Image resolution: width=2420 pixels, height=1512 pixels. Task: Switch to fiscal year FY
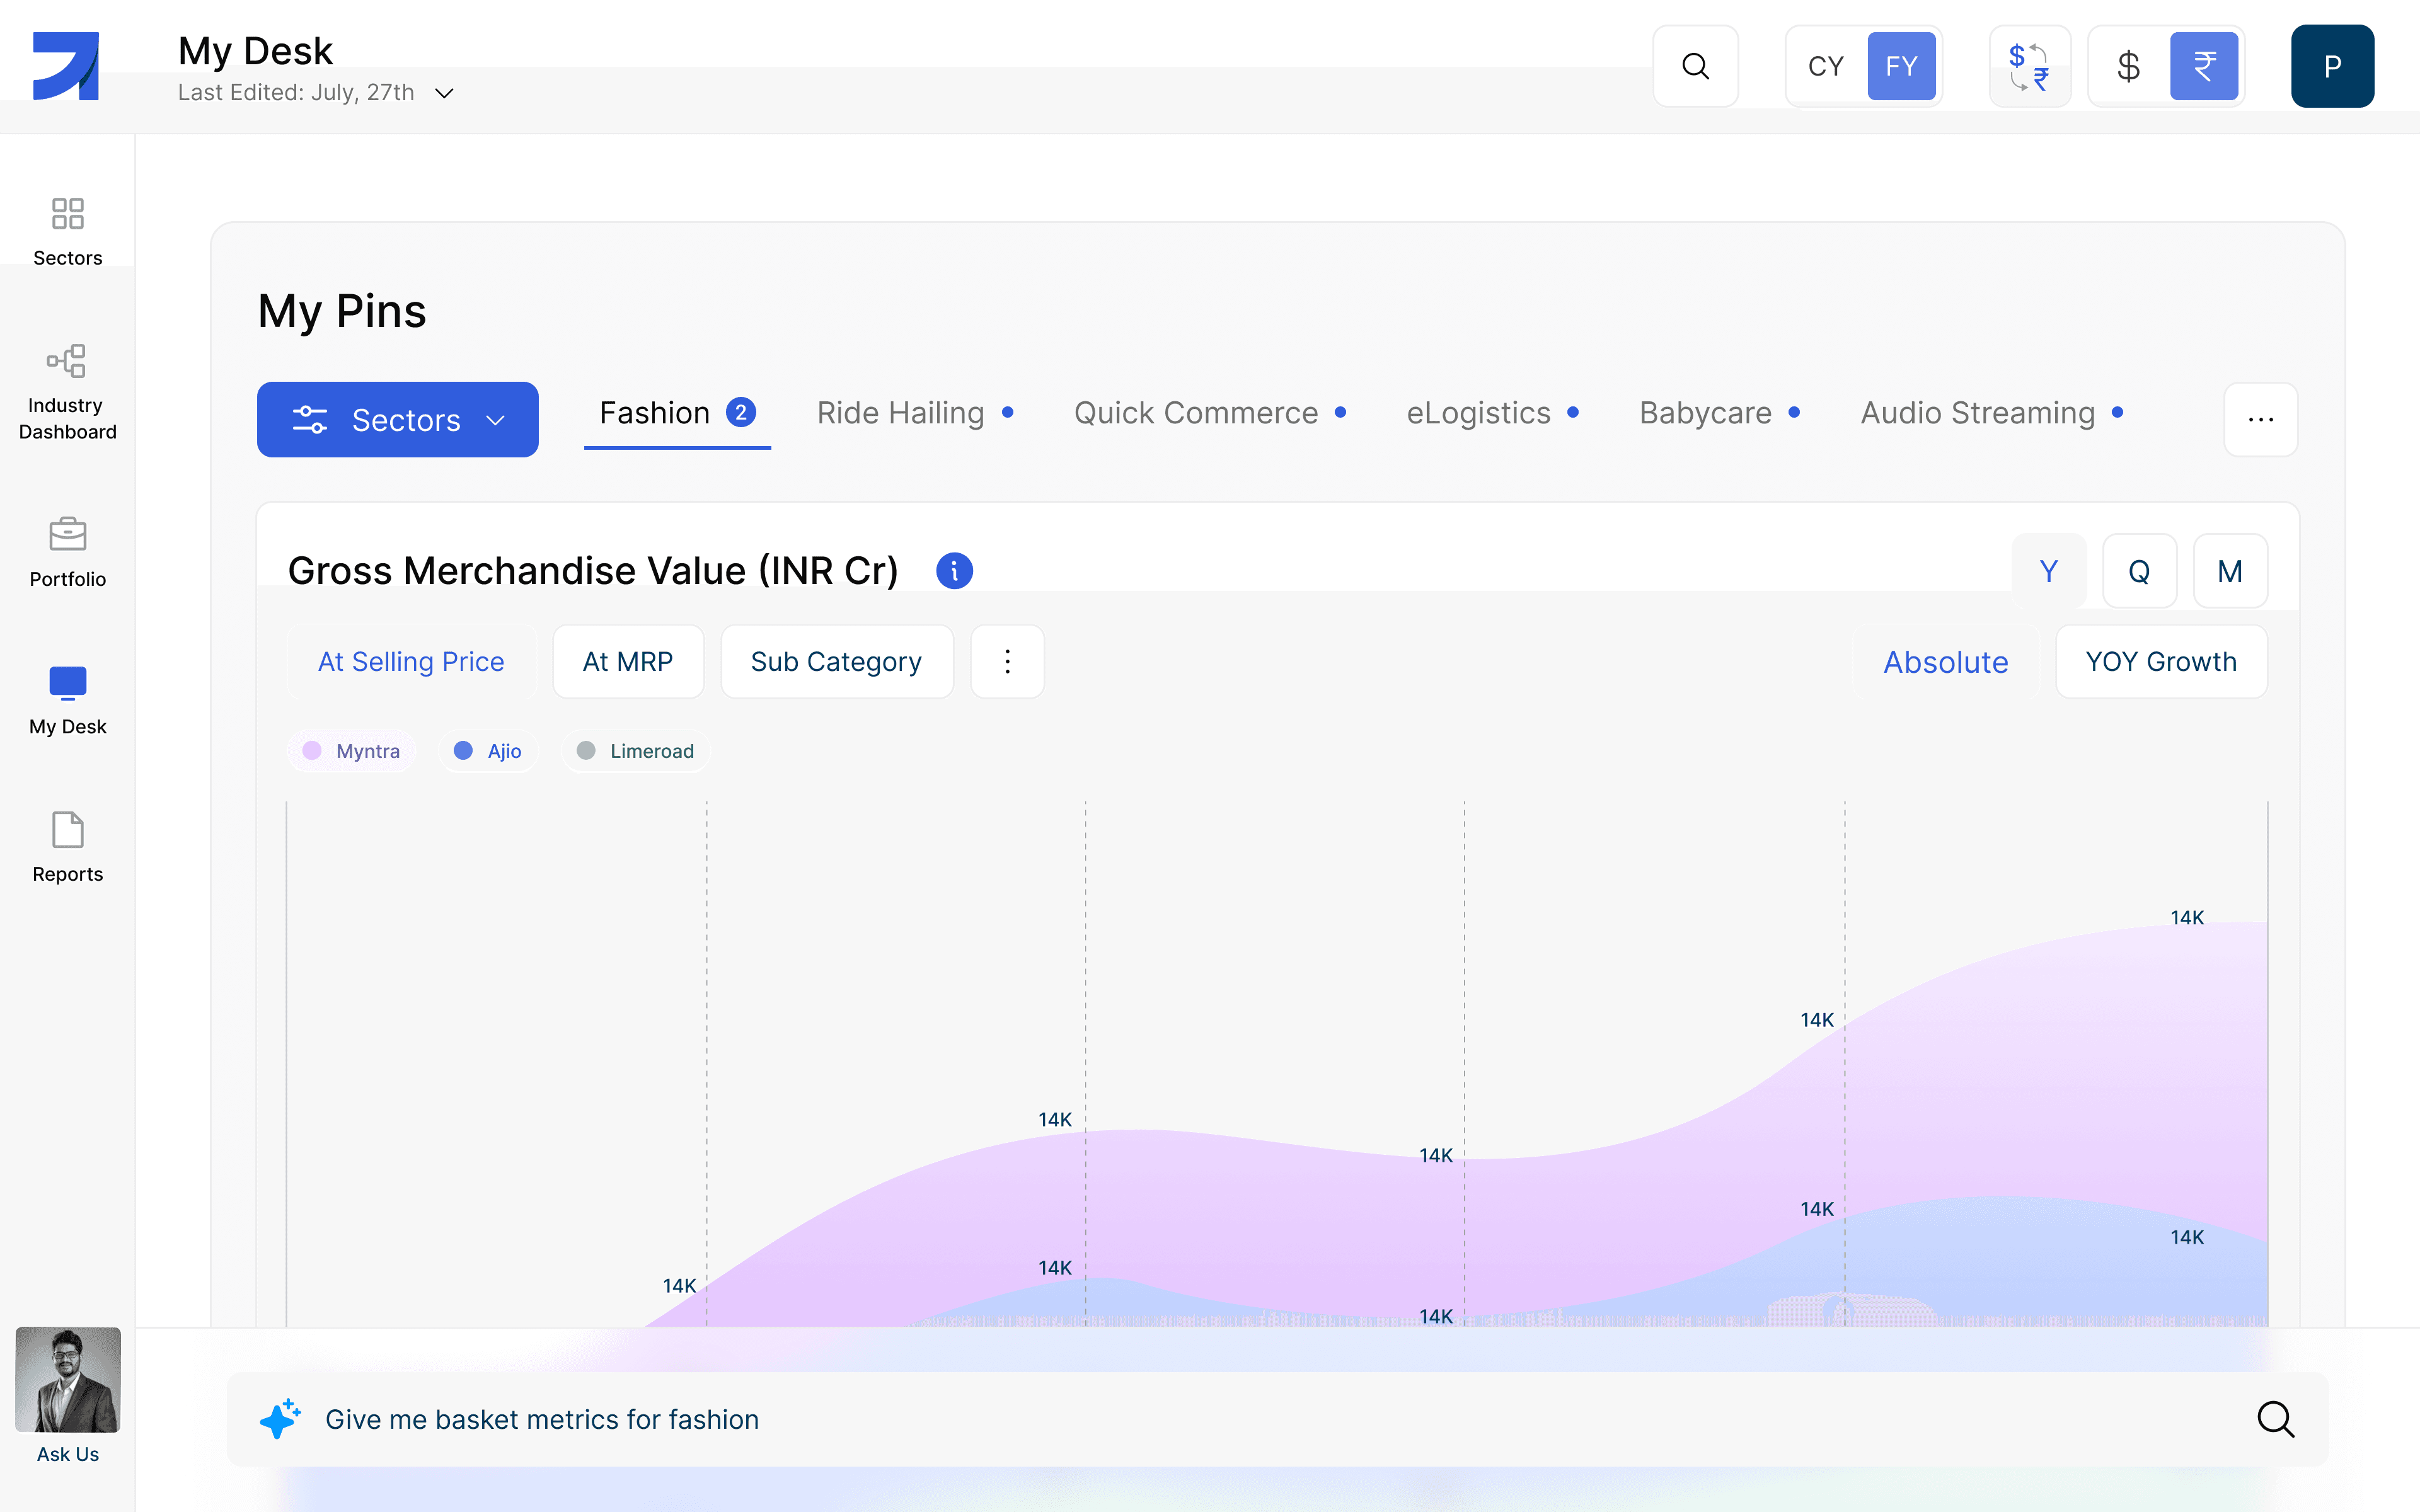(x=1901, y=66)
